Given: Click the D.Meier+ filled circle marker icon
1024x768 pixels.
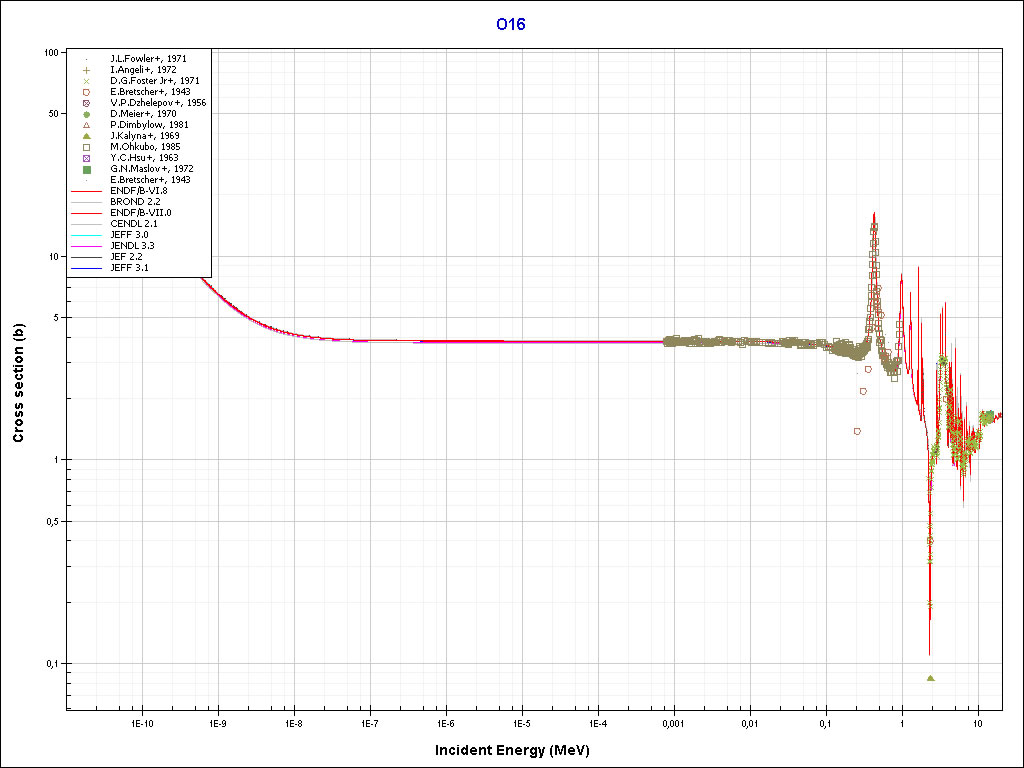Looking at the screenshot, I should pyautogui.click(x=87, y=114).
